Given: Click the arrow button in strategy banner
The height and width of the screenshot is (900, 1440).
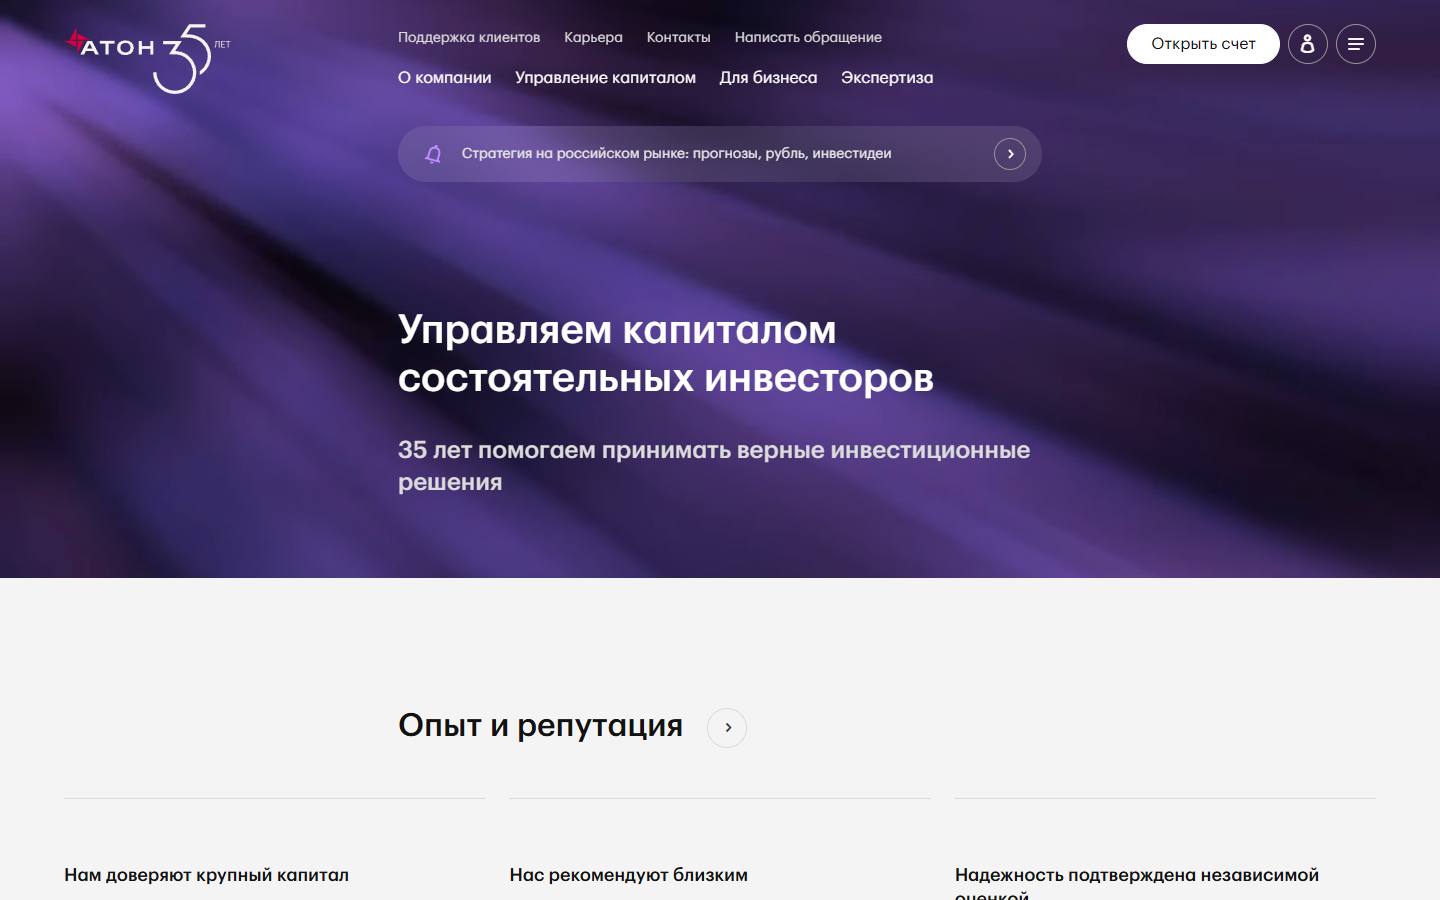Looking at the screenshot, I should click(x=1010, y=154).
